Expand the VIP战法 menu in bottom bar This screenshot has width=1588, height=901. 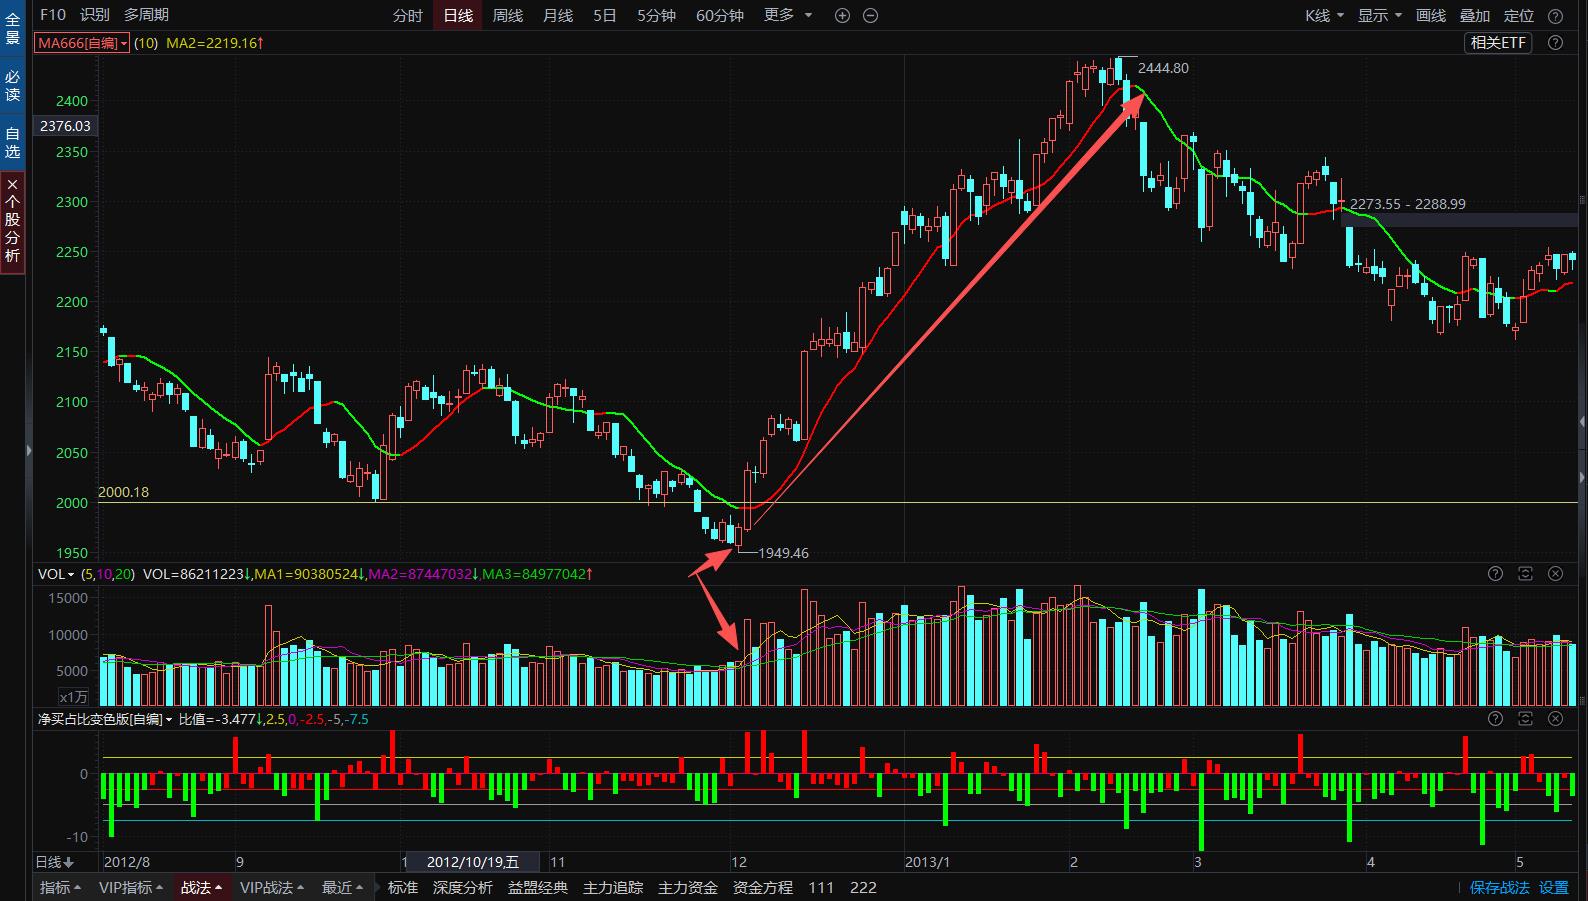pos(272,888)
